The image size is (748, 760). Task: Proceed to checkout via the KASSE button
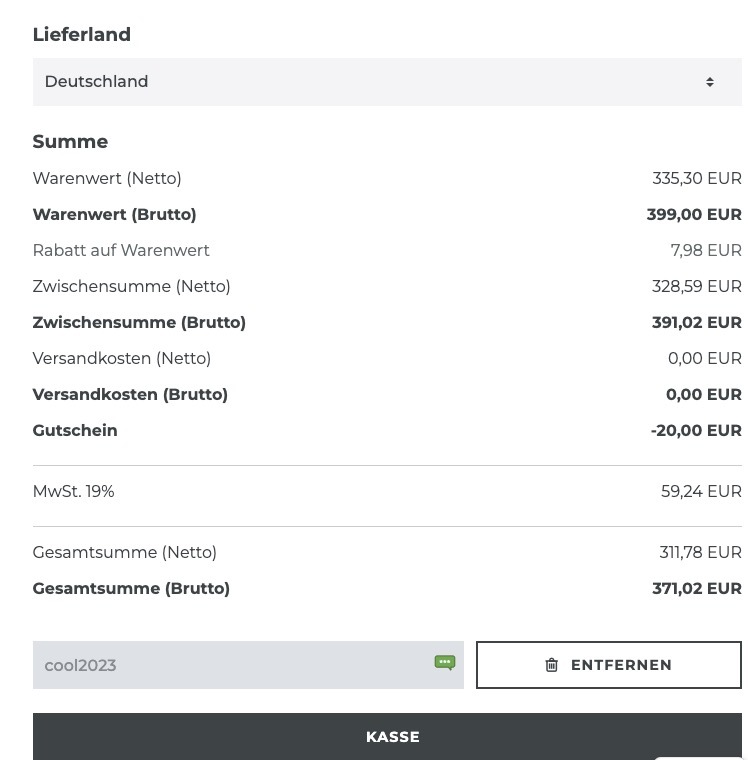(x=387, y=736)
